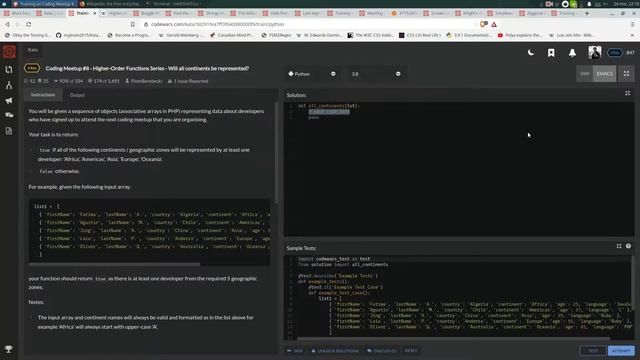Click UNLOCK SOLUTIONS button
640x360 pixels.
[335, 351]
